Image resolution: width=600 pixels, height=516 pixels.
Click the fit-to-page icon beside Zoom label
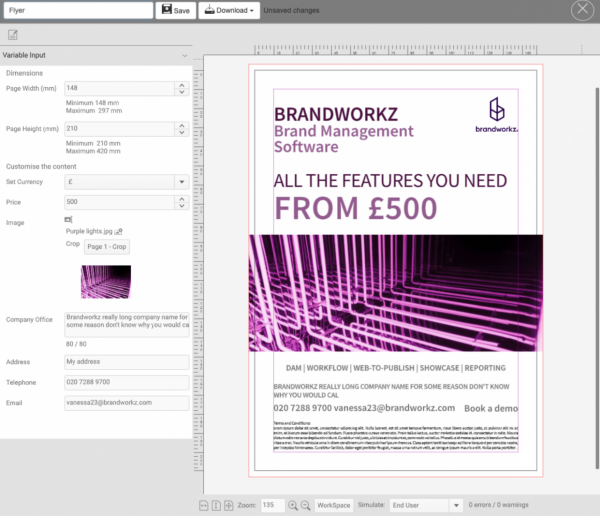click(x=228, y=505)
